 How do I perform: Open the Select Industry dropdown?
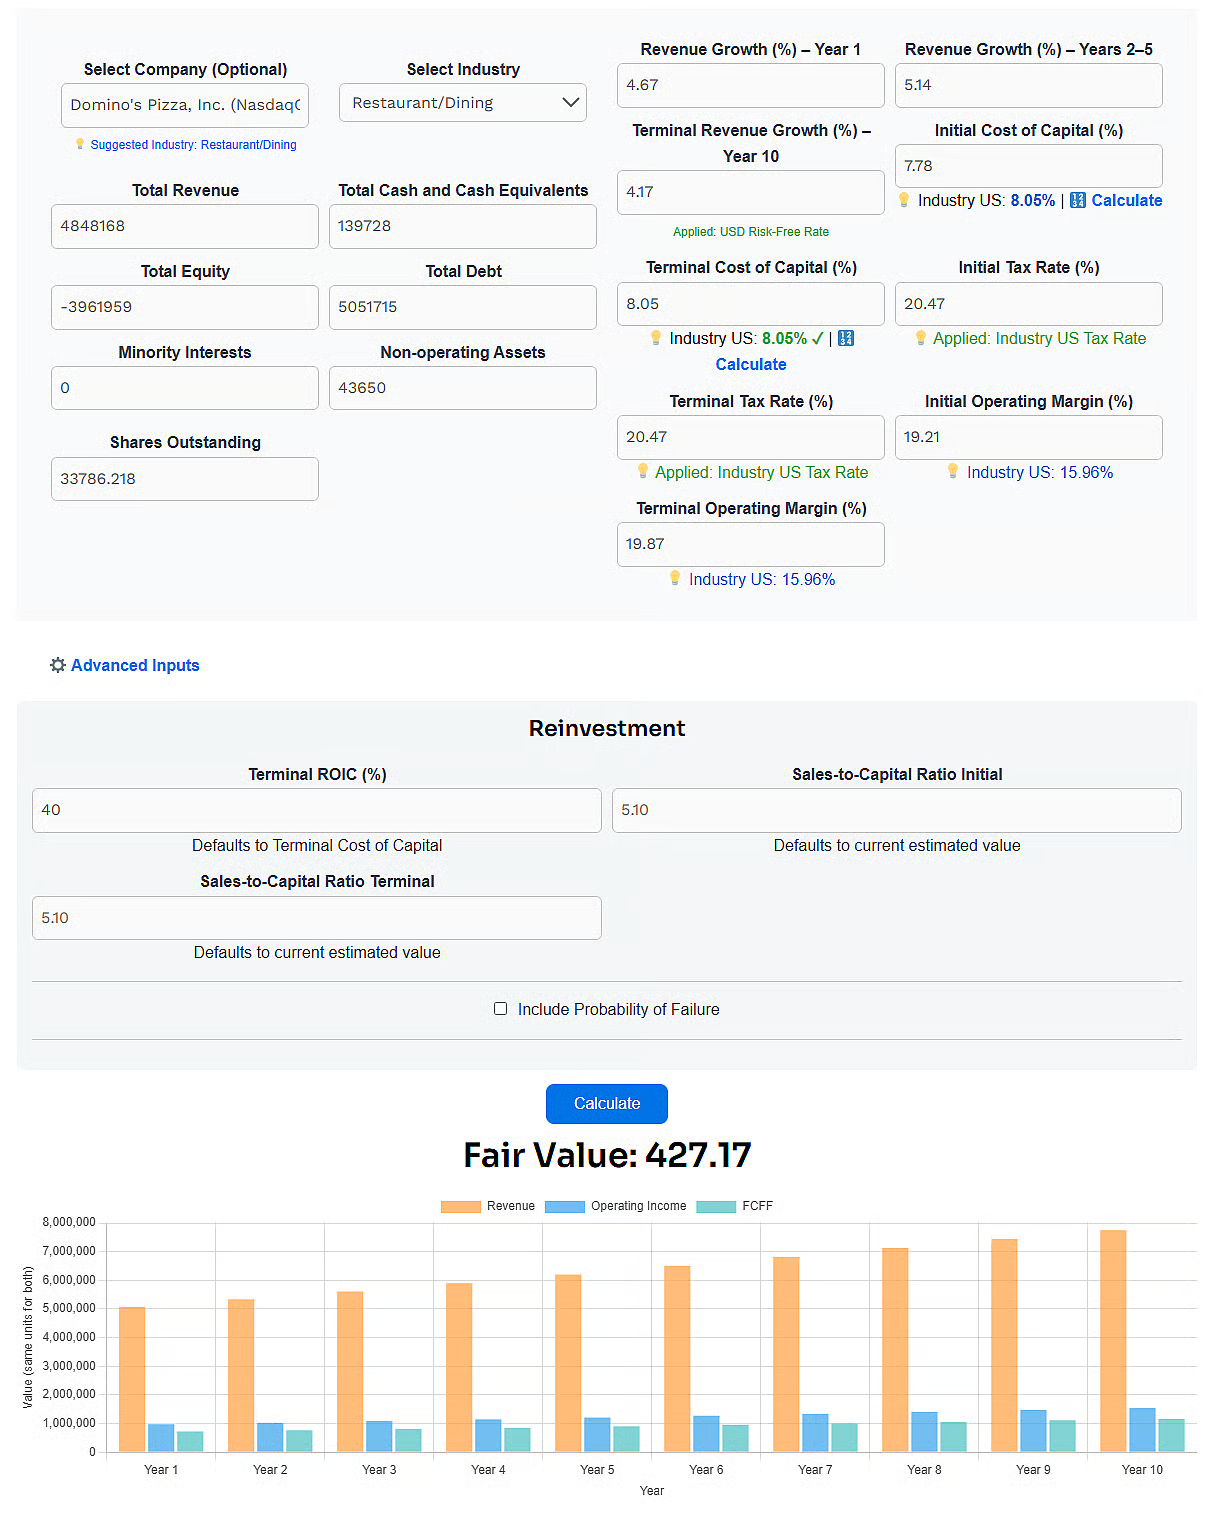click(x=462, y=103)
